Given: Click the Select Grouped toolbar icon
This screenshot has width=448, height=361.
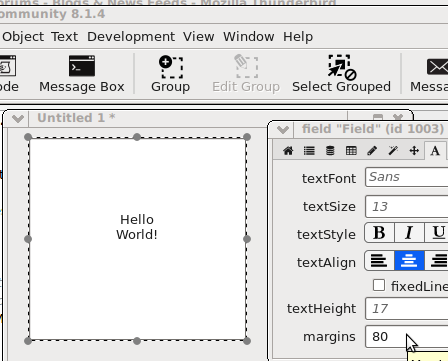Looking at the screenshot, I should tap(341, 74).
